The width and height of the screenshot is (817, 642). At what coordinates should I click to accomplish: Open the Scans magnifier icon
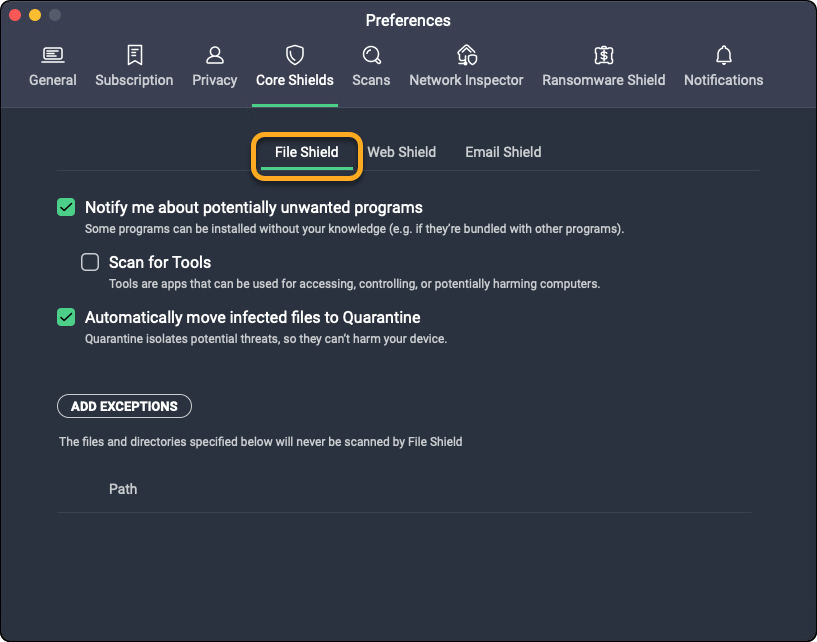tap(371, 55)
